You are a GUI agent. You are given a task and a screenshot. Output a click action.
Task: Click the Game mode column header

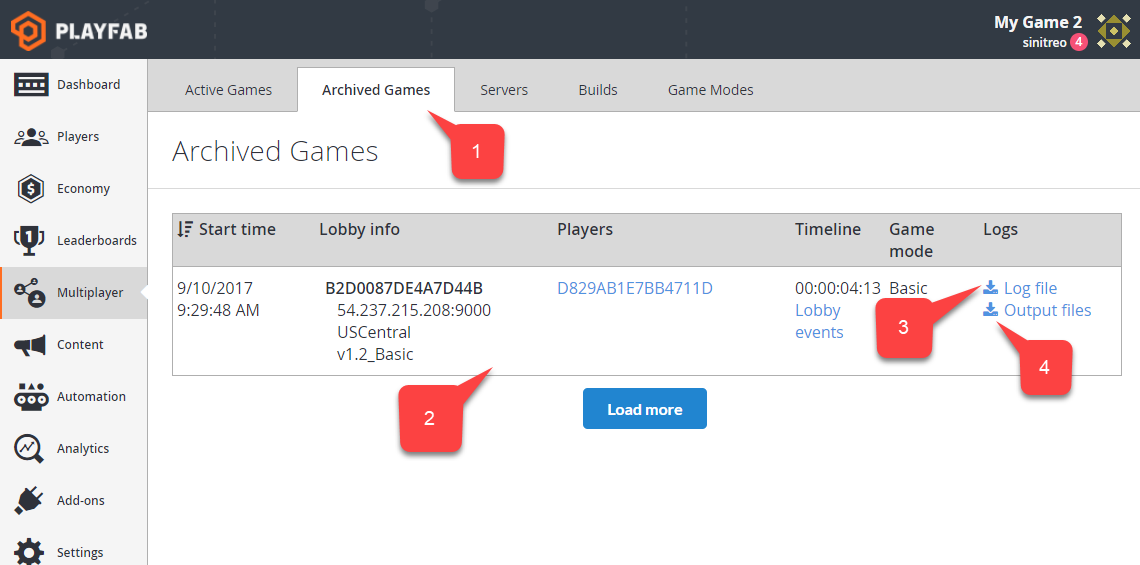click(912, 241)
